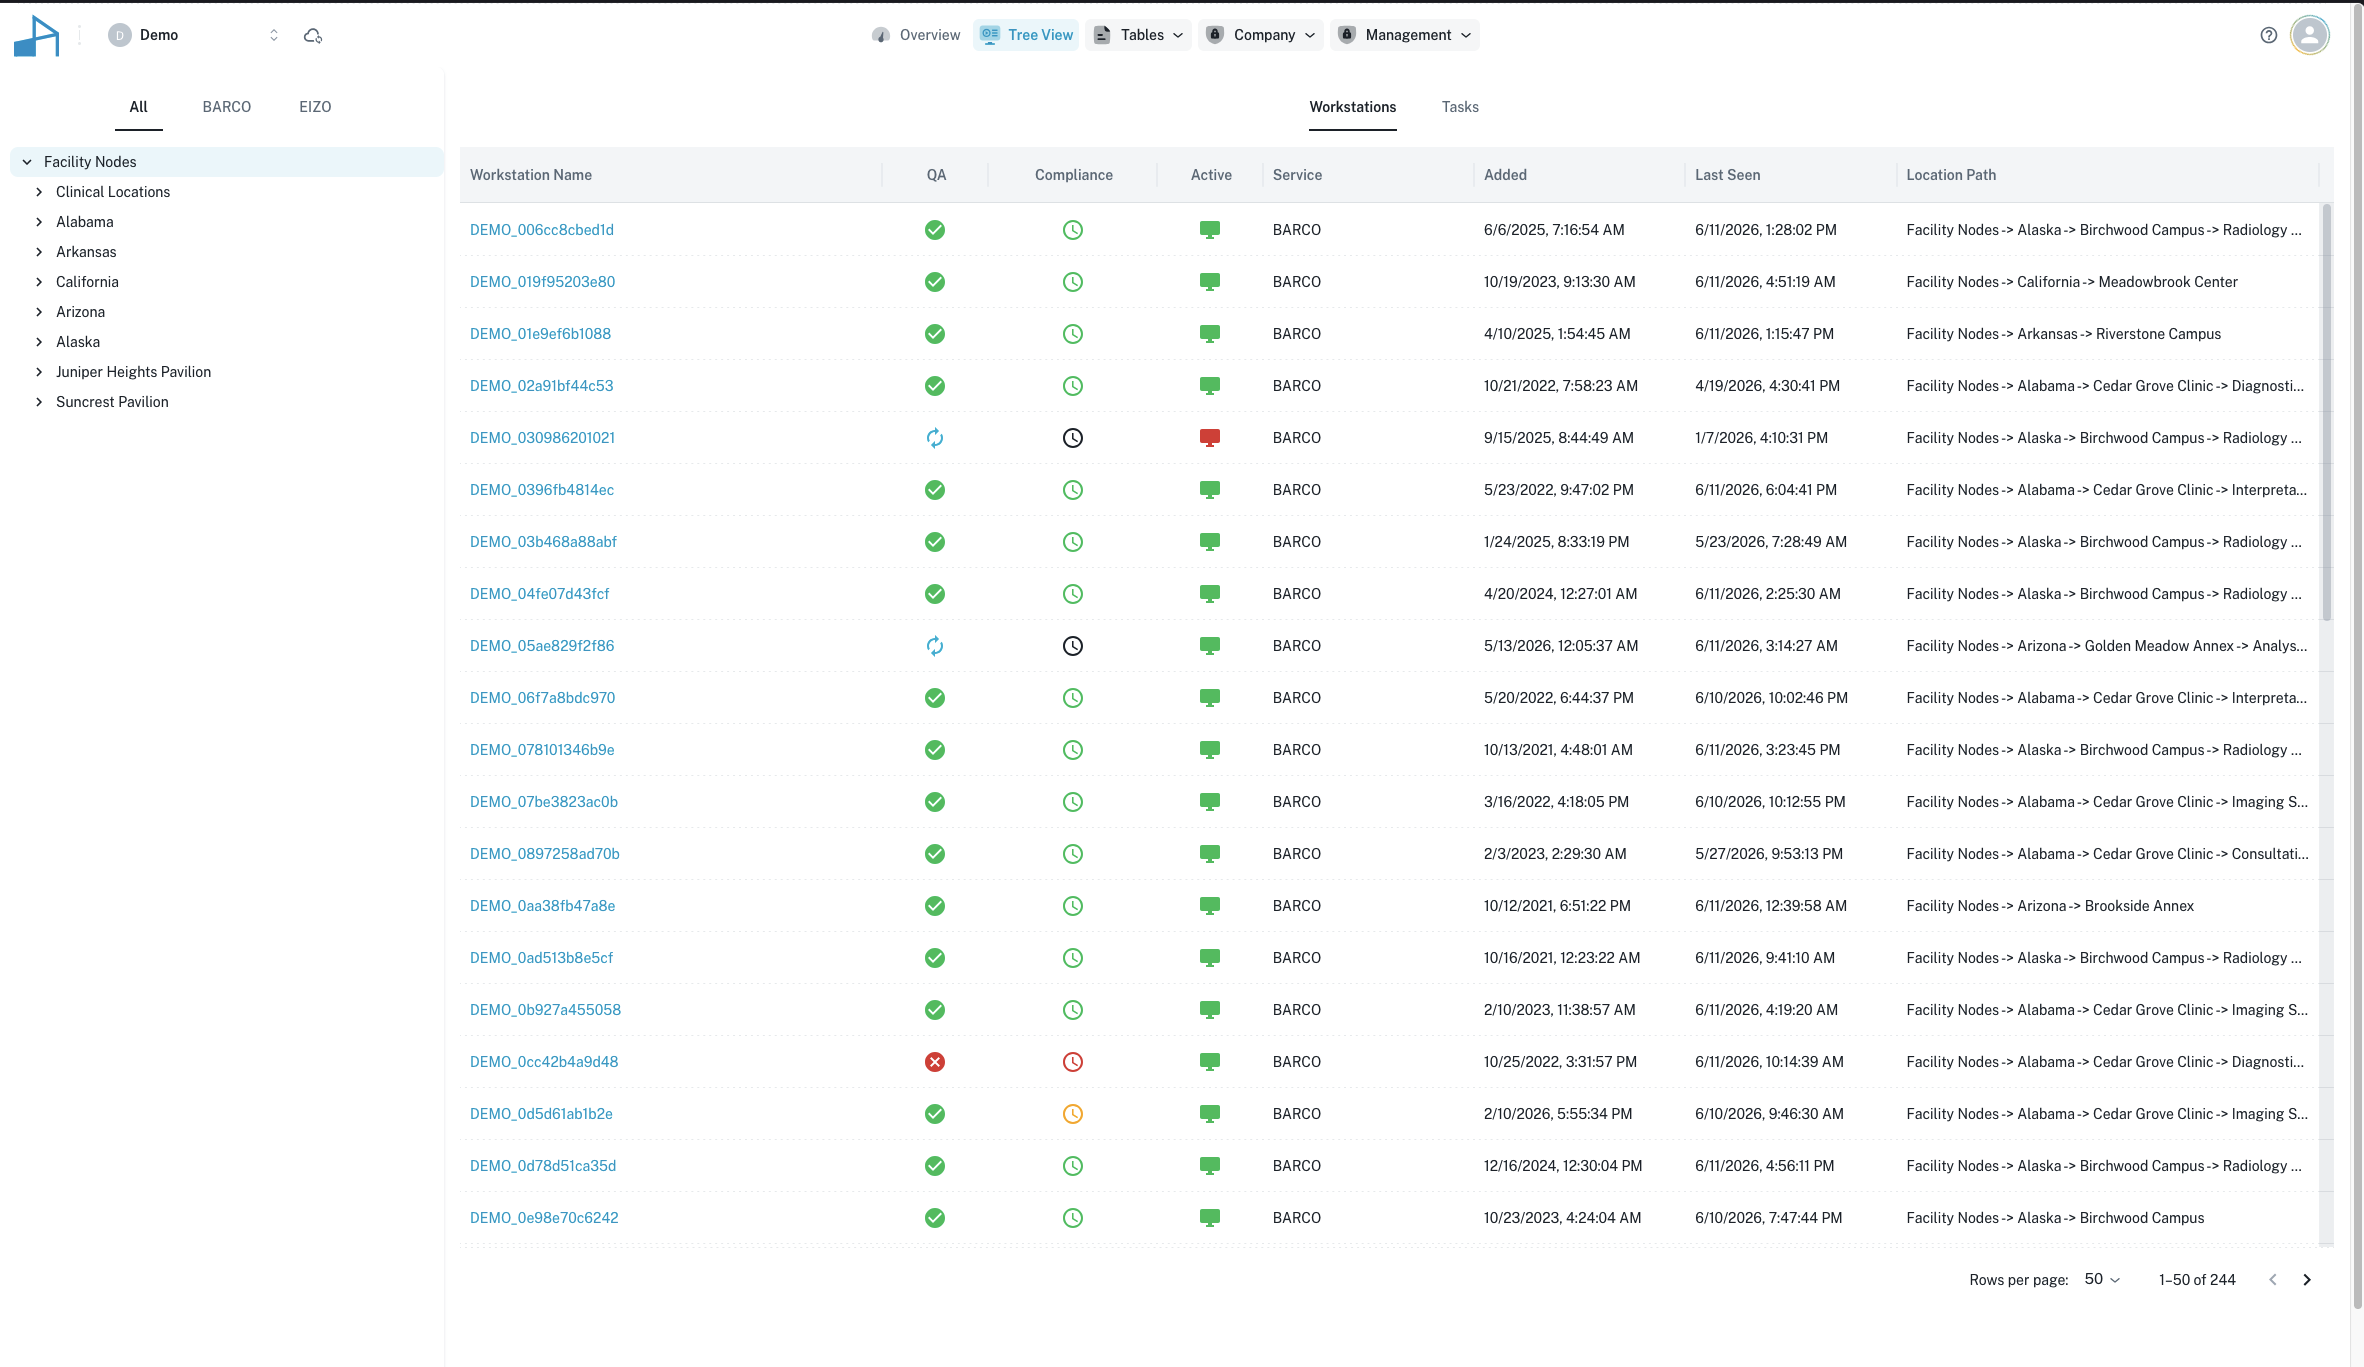Open workstation DEMO_0897258ad70b link
2364x1367 pixels.
coord(545,854)
